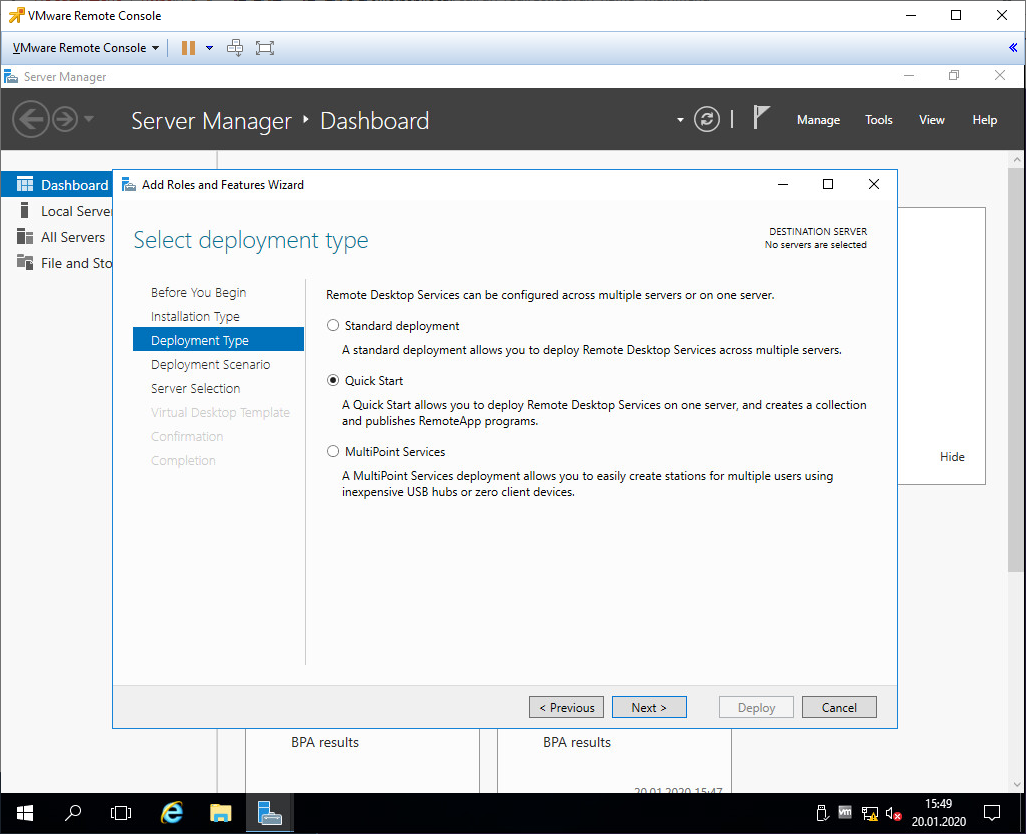Click the first BPA results text
The width and height of the screenshot is (1026, 834).
[325, 742]
